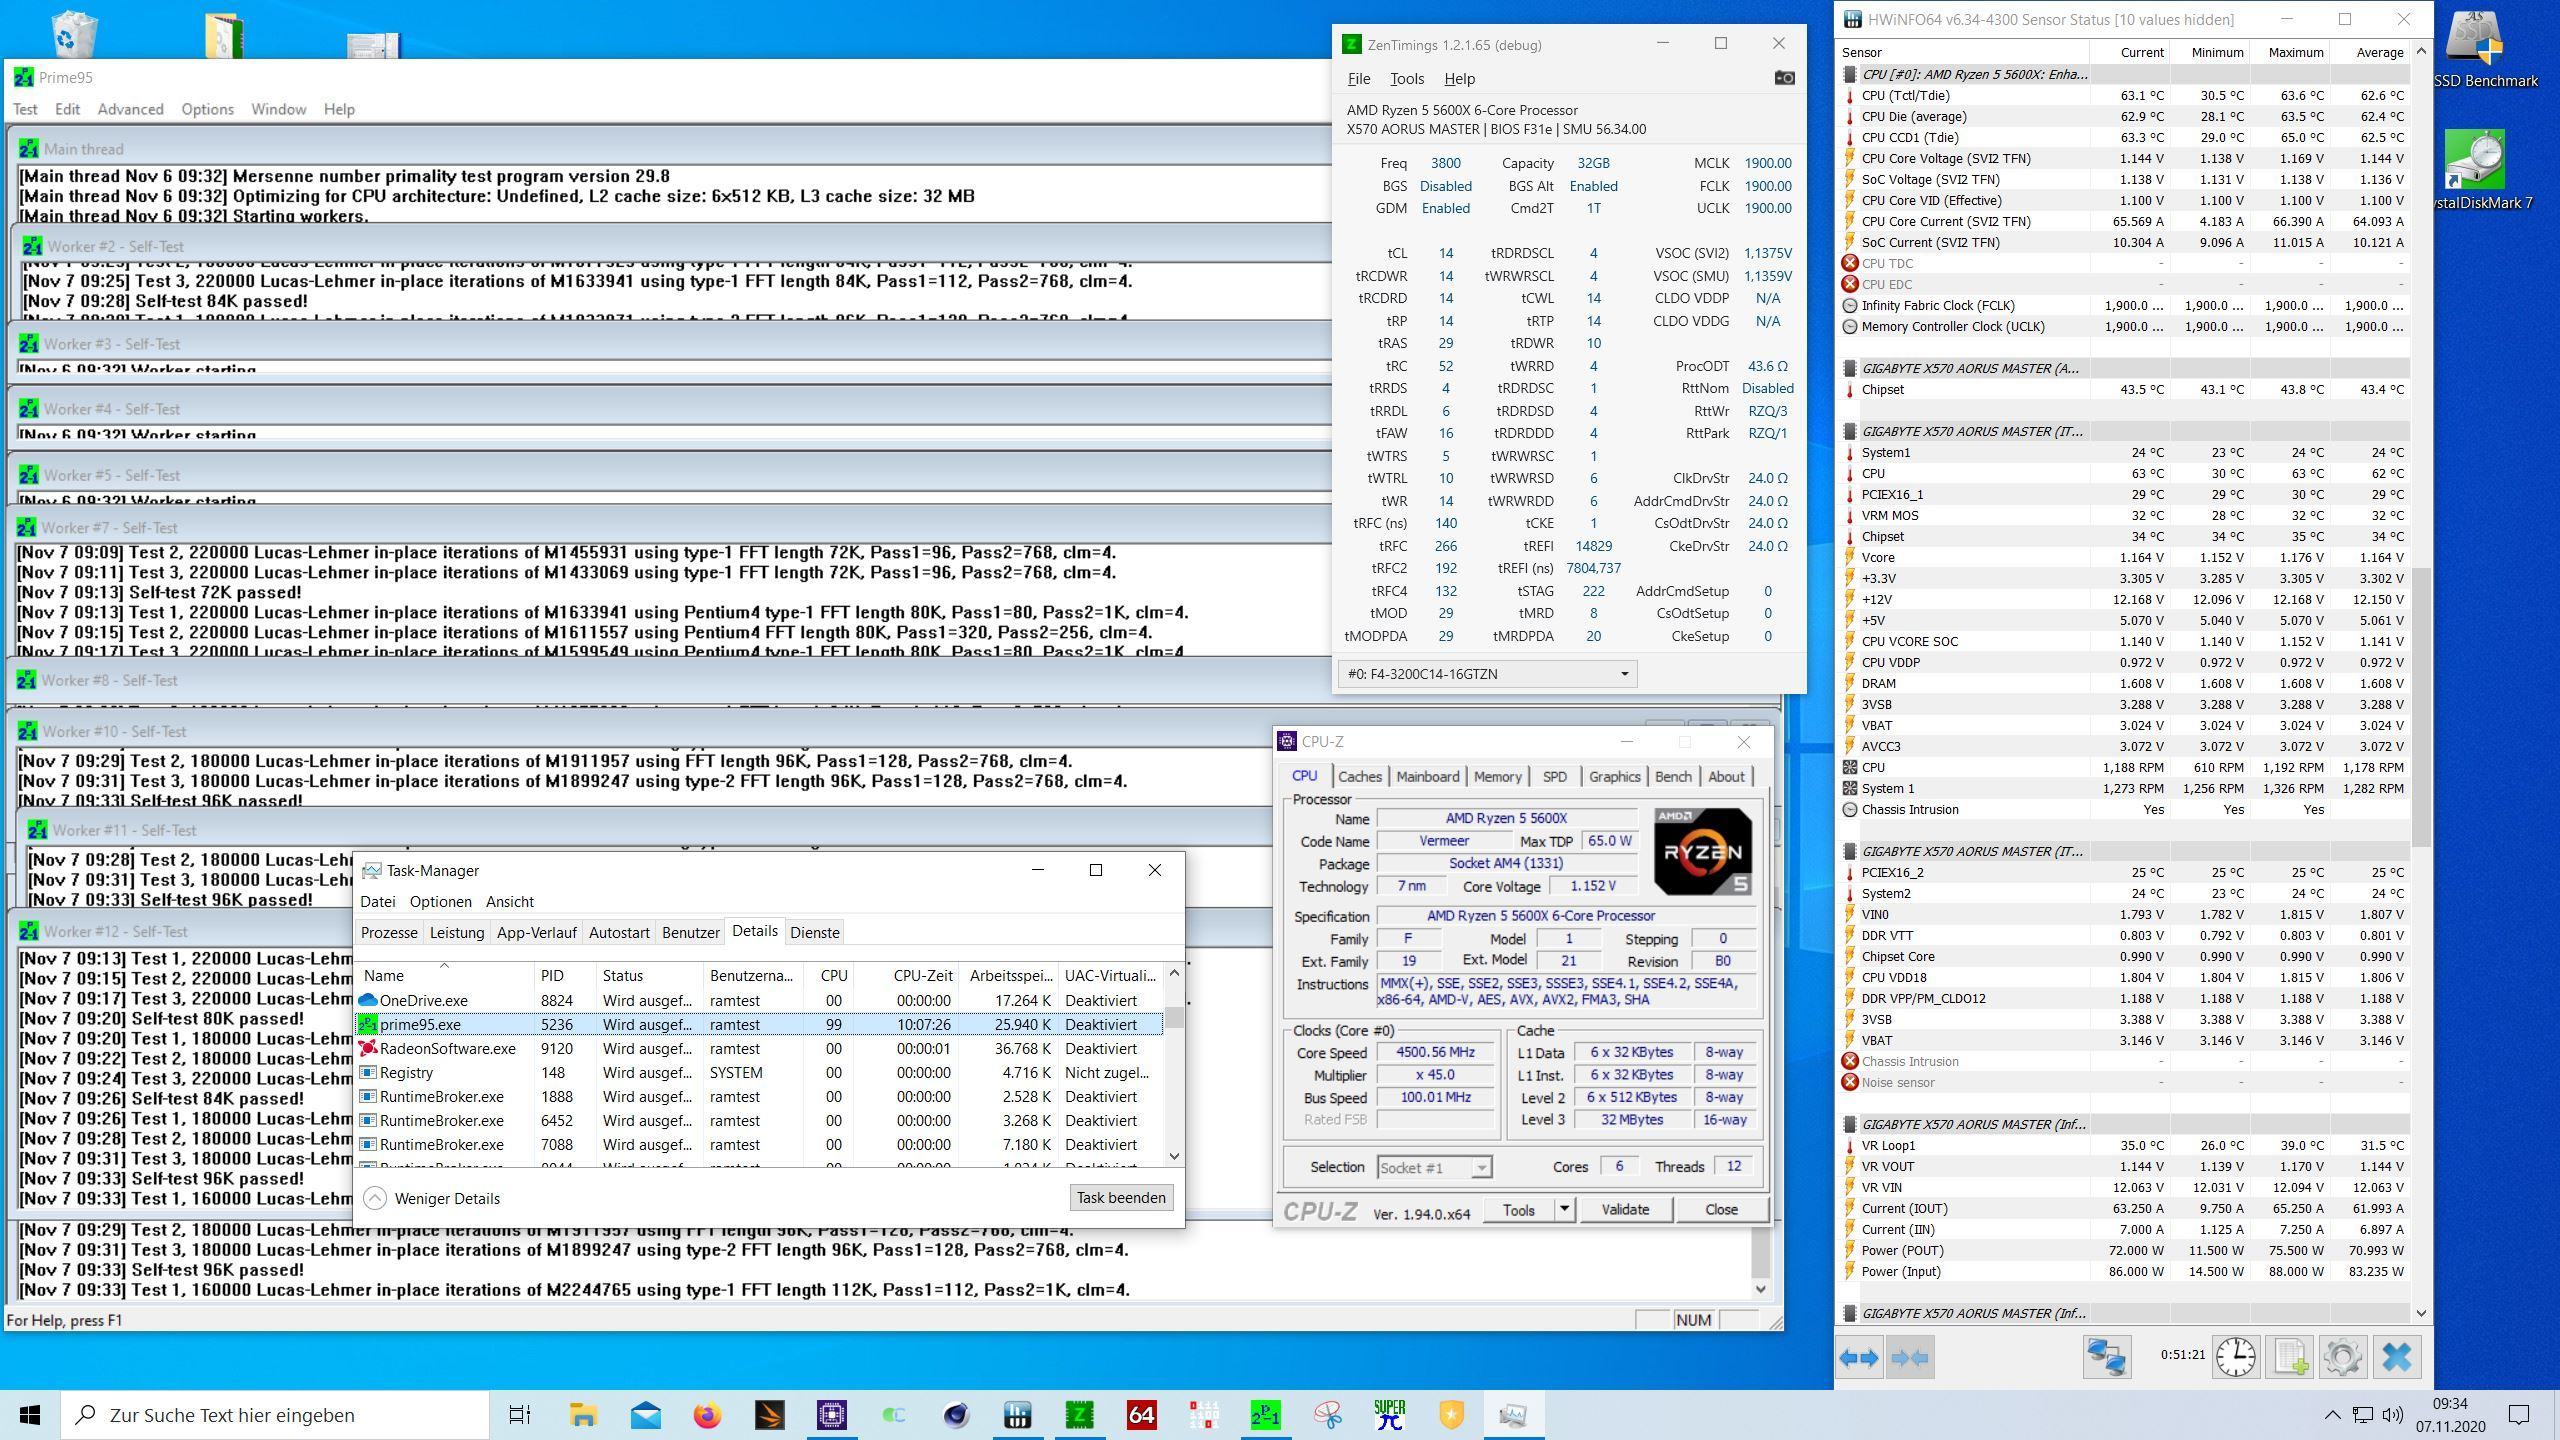Image resolution: width=2560 pixels, height=1440 pixels.
Task: Click the Windows Start button
Action: click(x=30, y=1414)
